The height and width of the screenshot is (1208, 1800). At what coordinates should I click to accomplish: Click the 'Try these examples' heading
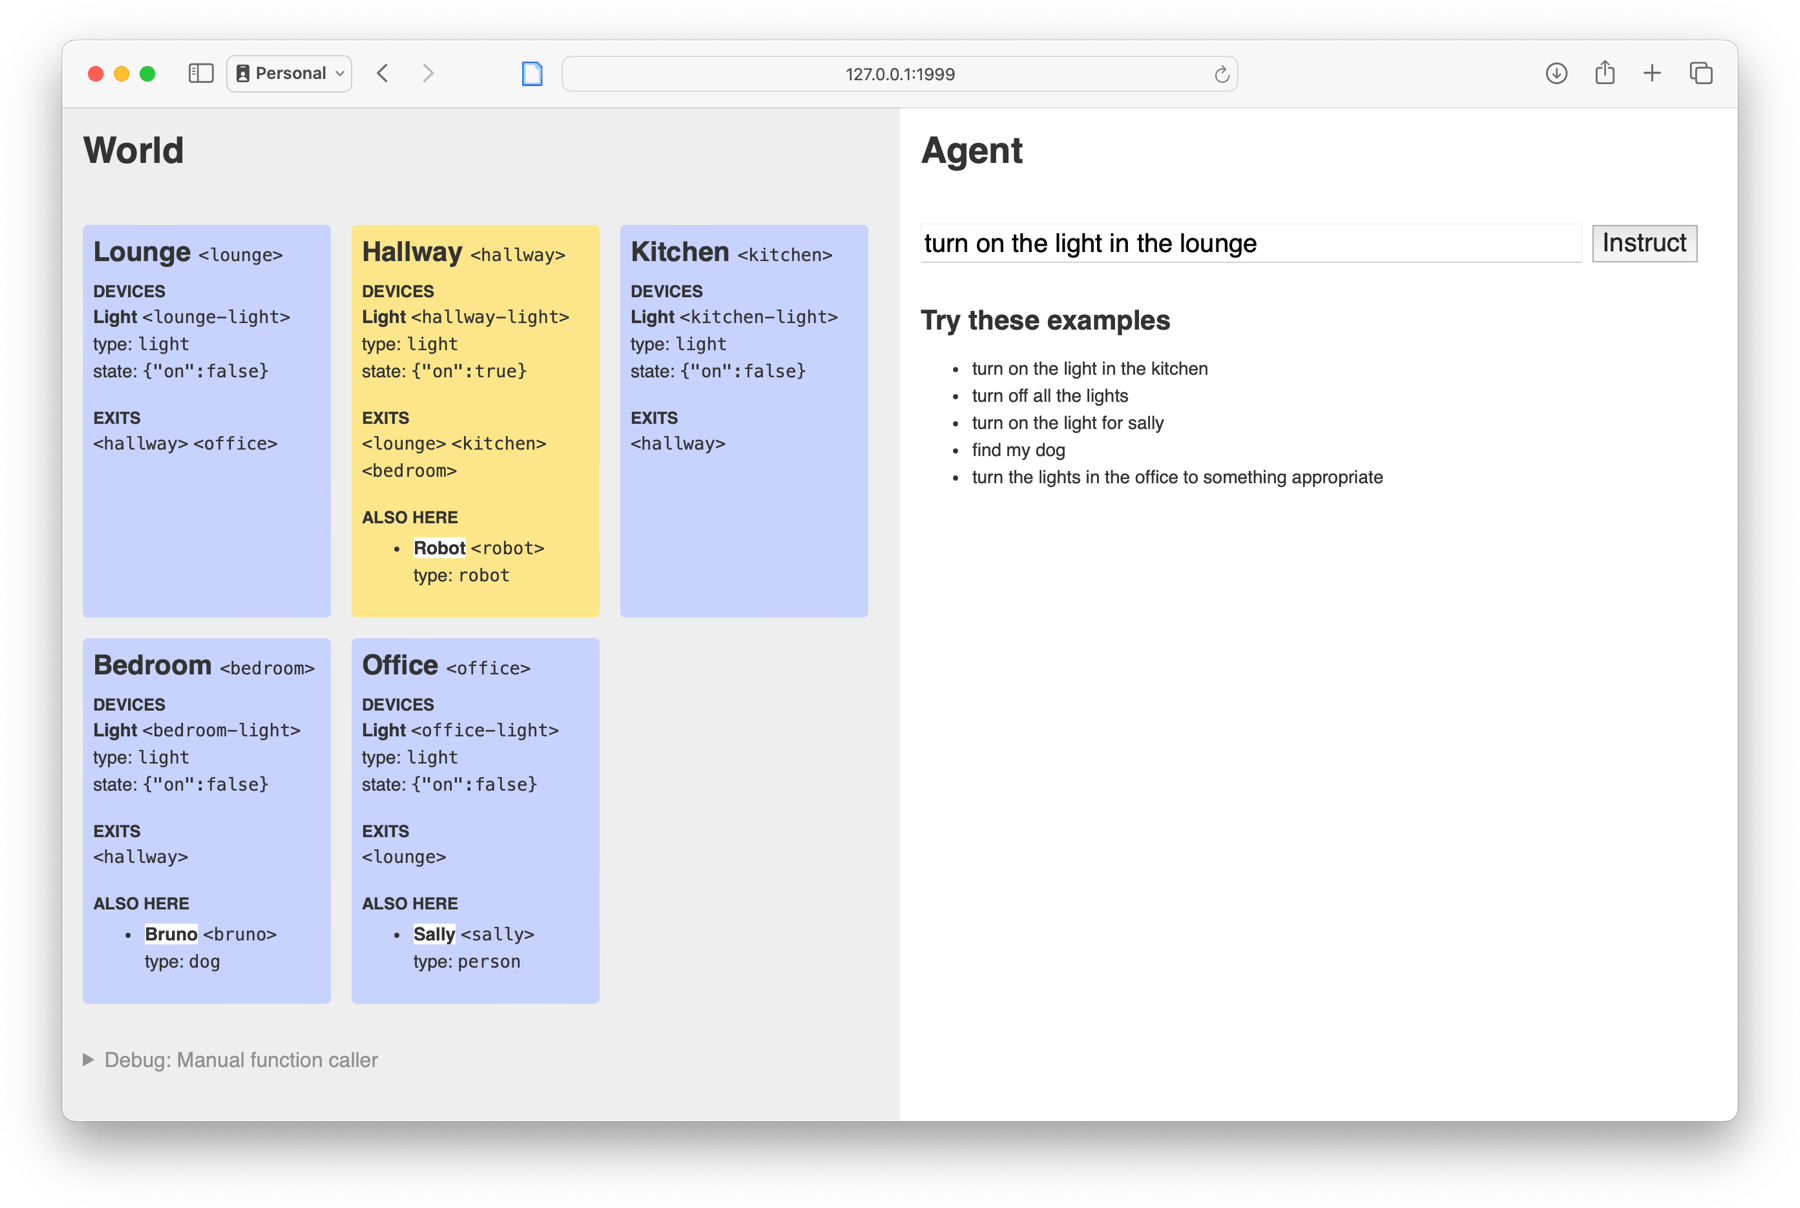click(1045, 320)
